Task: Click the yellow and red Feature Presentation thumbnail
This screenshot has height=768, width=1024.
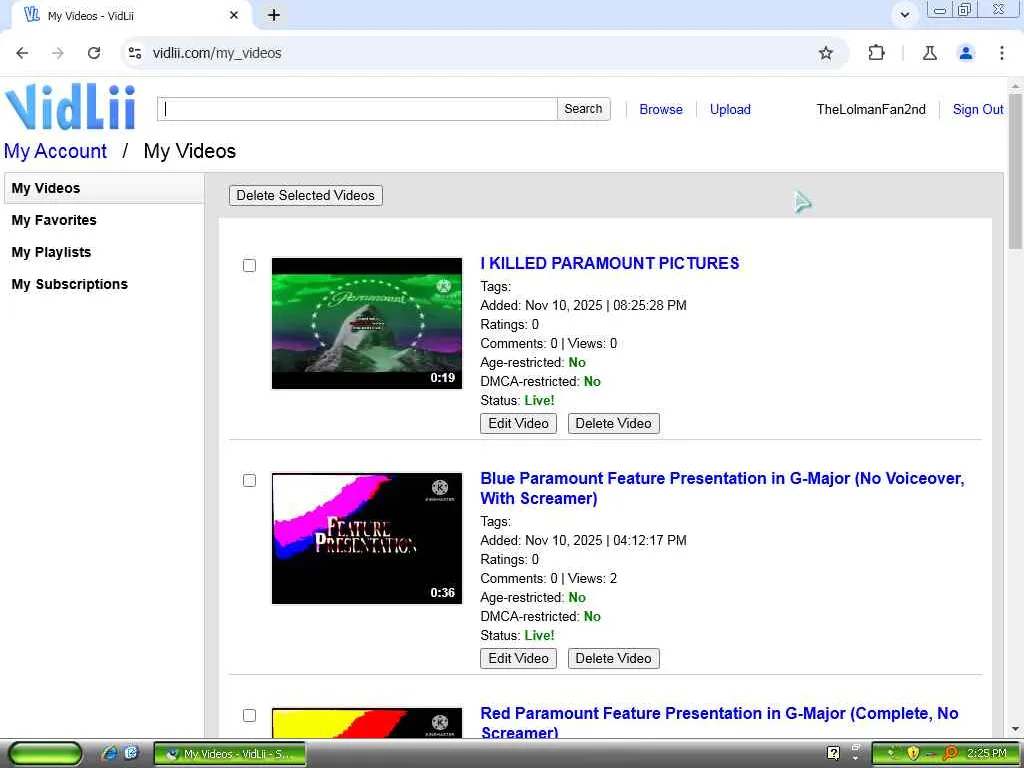Action: [367, 723]
